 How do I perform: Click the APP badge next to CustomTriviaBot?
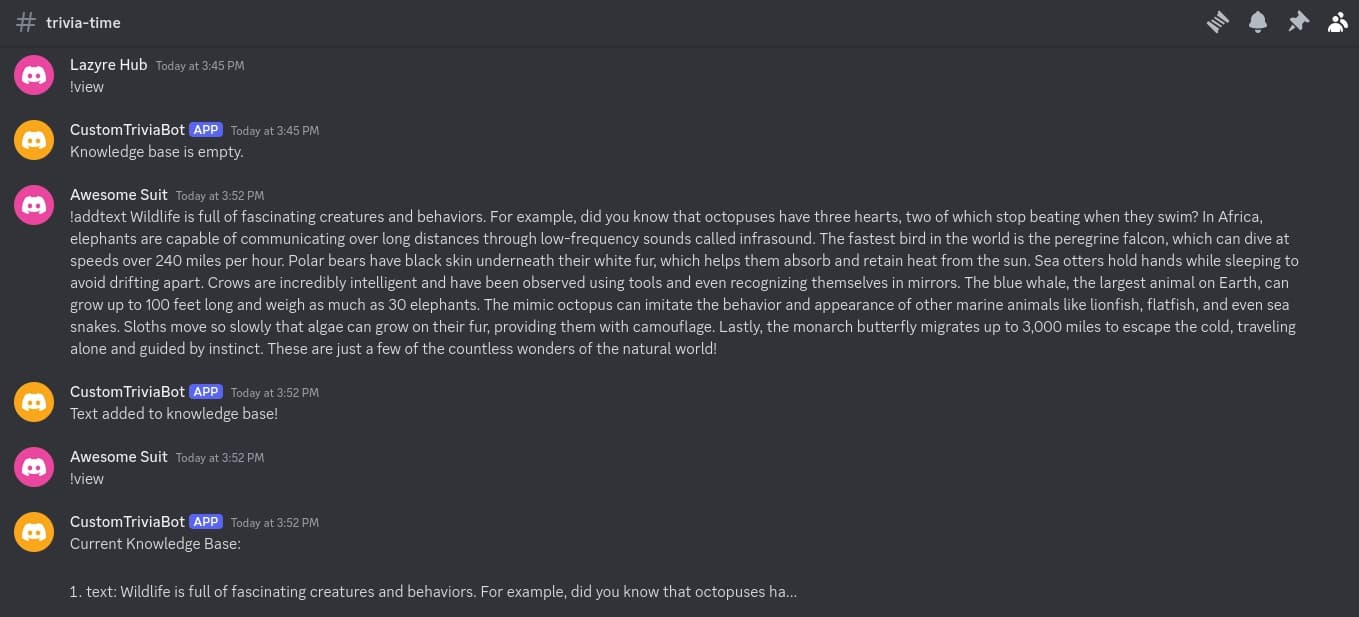pos(205,129)
